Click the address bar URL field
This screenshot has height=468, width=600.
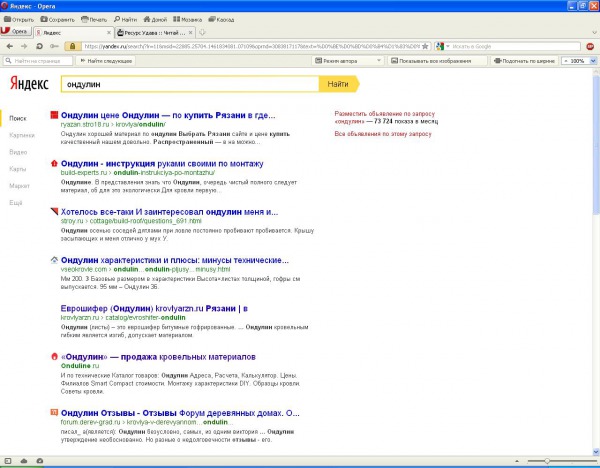[x=252, y=46]
